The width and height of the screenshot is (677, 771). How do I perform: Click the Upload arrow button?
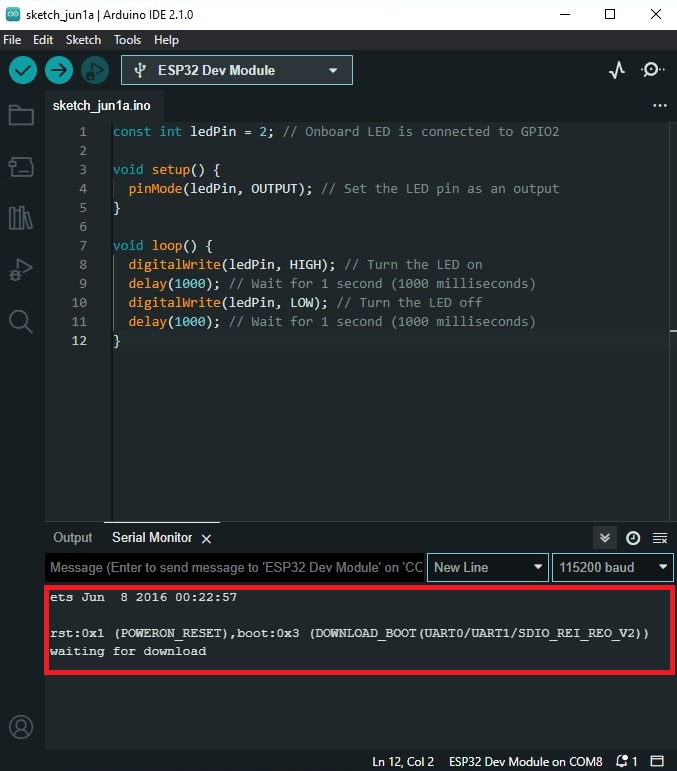(x=59, y=70)
